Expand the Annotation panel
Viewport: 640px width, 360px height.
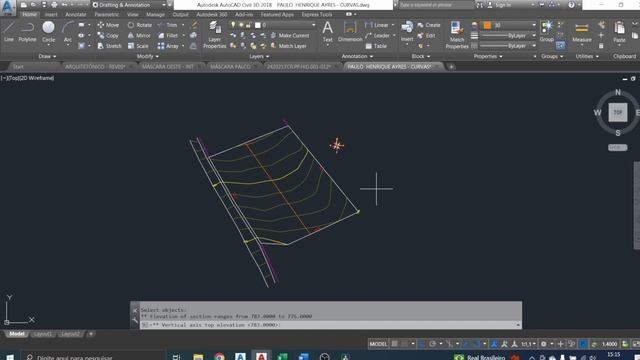point(357,56)
